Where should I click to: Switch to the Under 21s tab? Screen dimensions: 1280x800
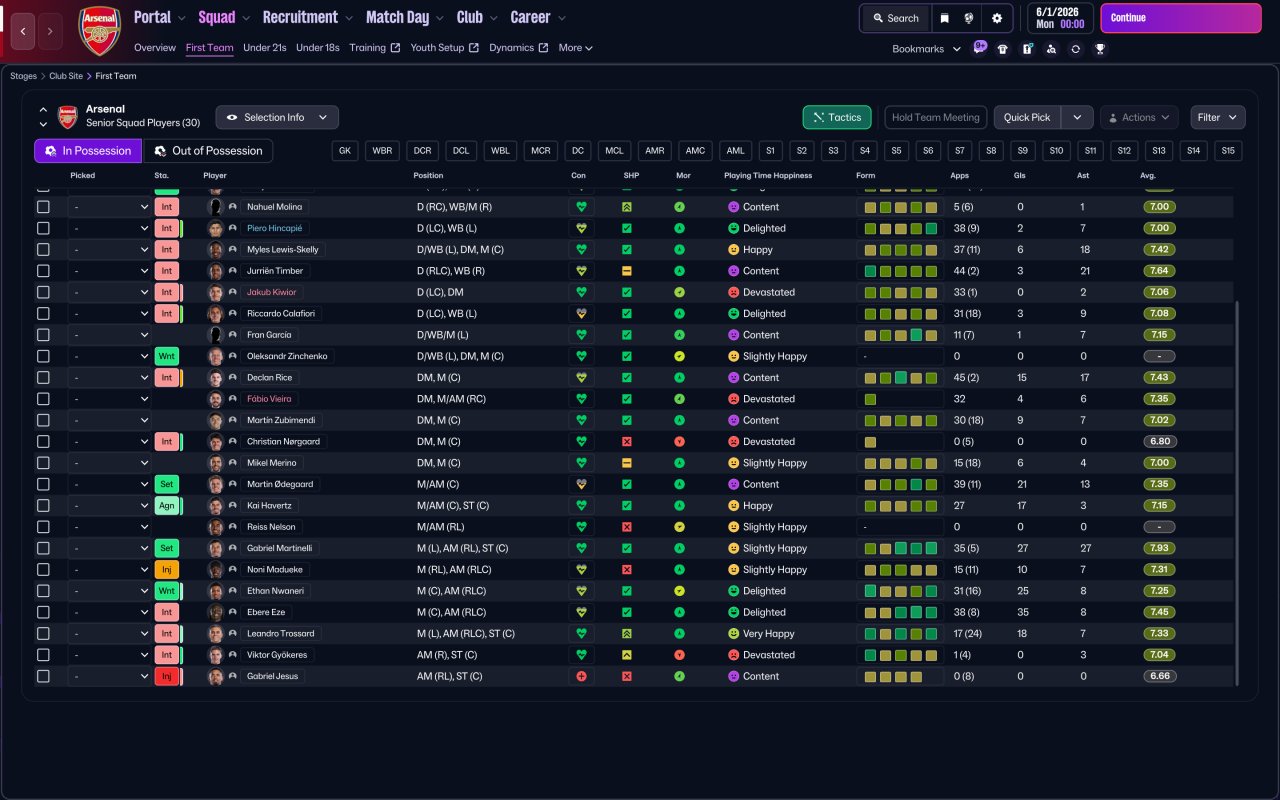click(x=264, y=48)
